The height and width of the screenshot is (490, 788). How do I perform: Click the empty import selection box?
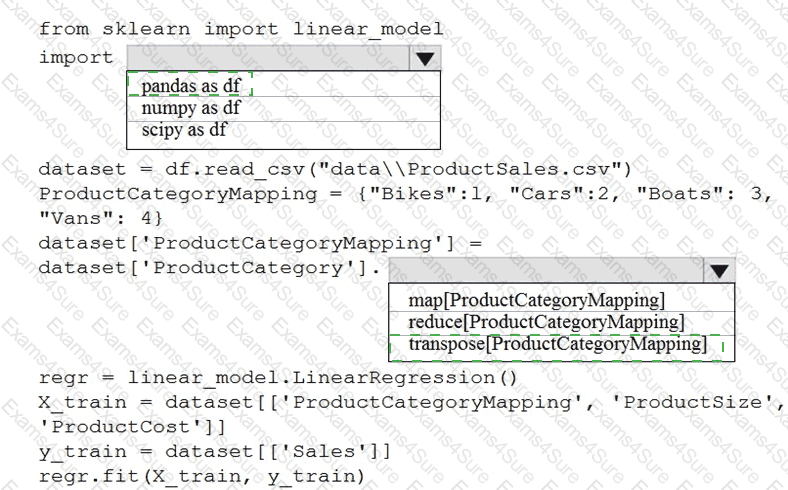click(268, 58)
